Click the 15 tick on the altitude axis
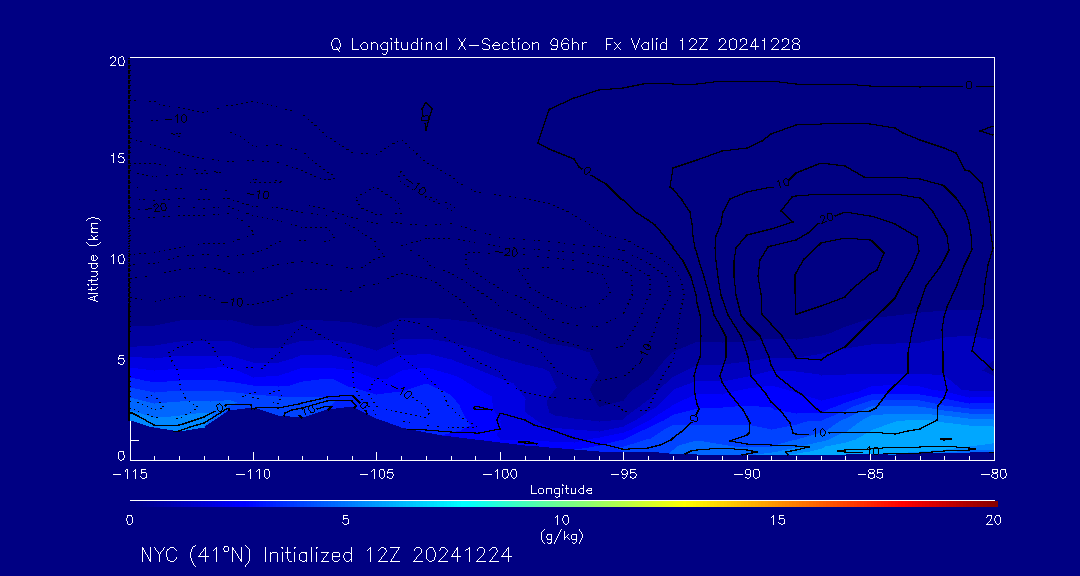Viewport: 1080px width, 576px height. (117, 158)
